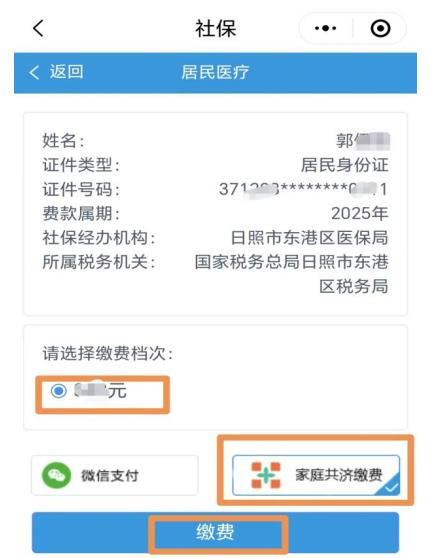Click the 返回 chevron icon

pyautogui.click(x=34, y=73)
